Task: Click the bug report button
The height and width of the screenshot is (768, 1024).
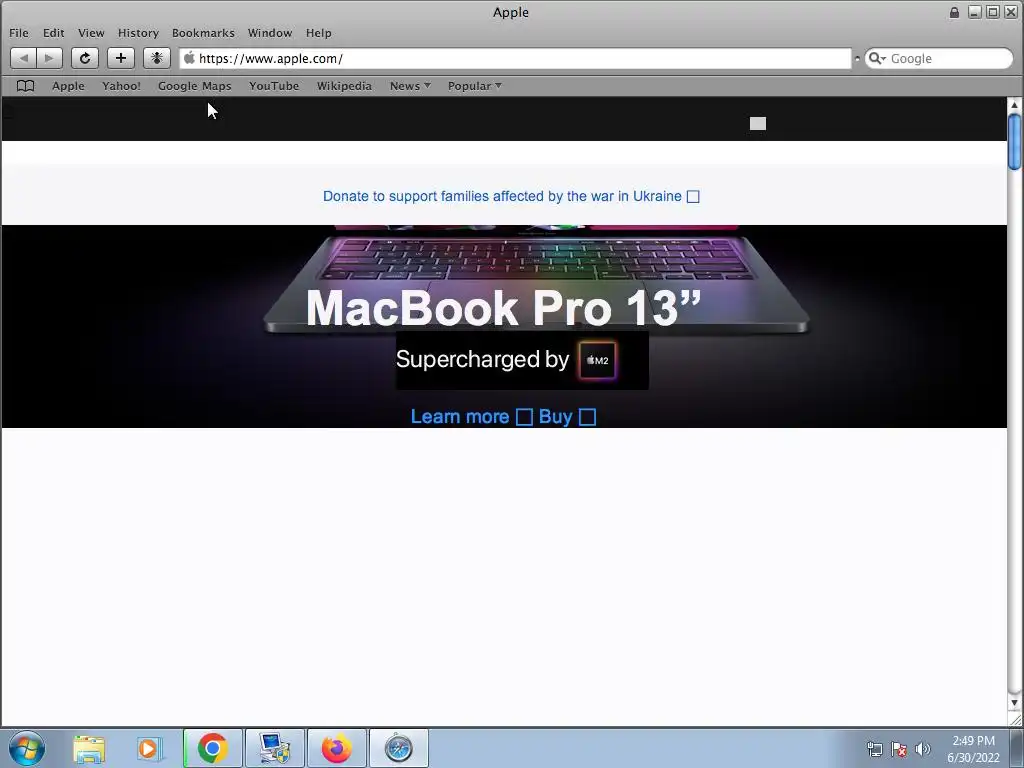Action: coord(157,58)
